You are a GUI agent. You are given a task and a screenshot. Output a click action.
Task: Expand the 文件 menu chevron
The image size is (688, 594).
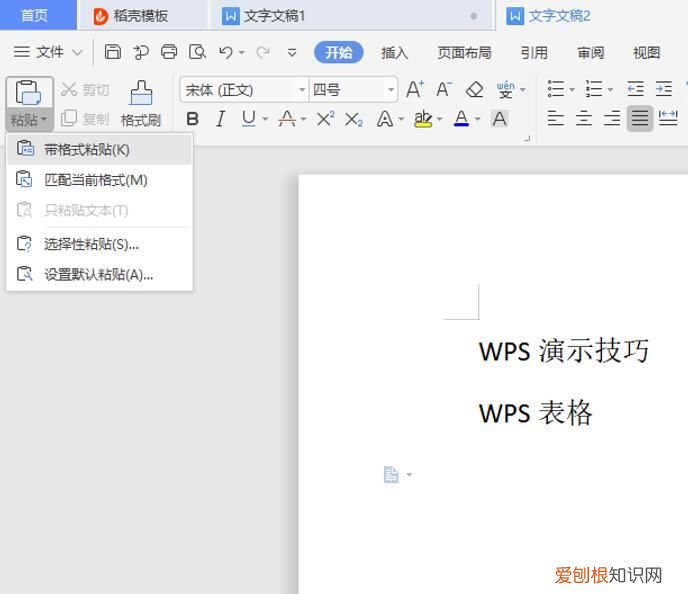click(78, 53)
